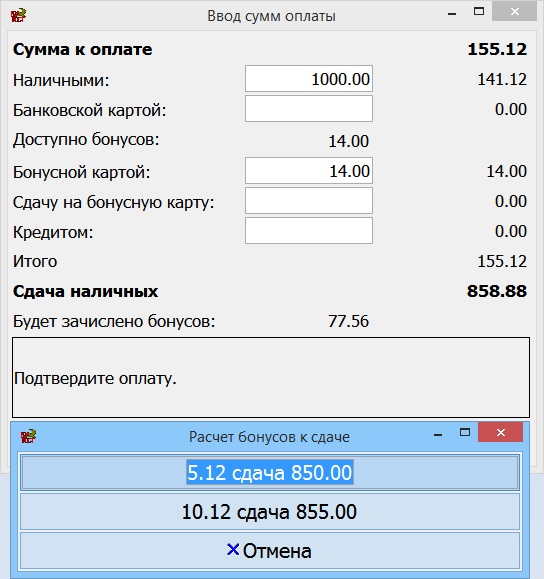
Task: Click the app icon in 'Расчет бонусов к сдаче' title bar
Action: tap(28, 436)
